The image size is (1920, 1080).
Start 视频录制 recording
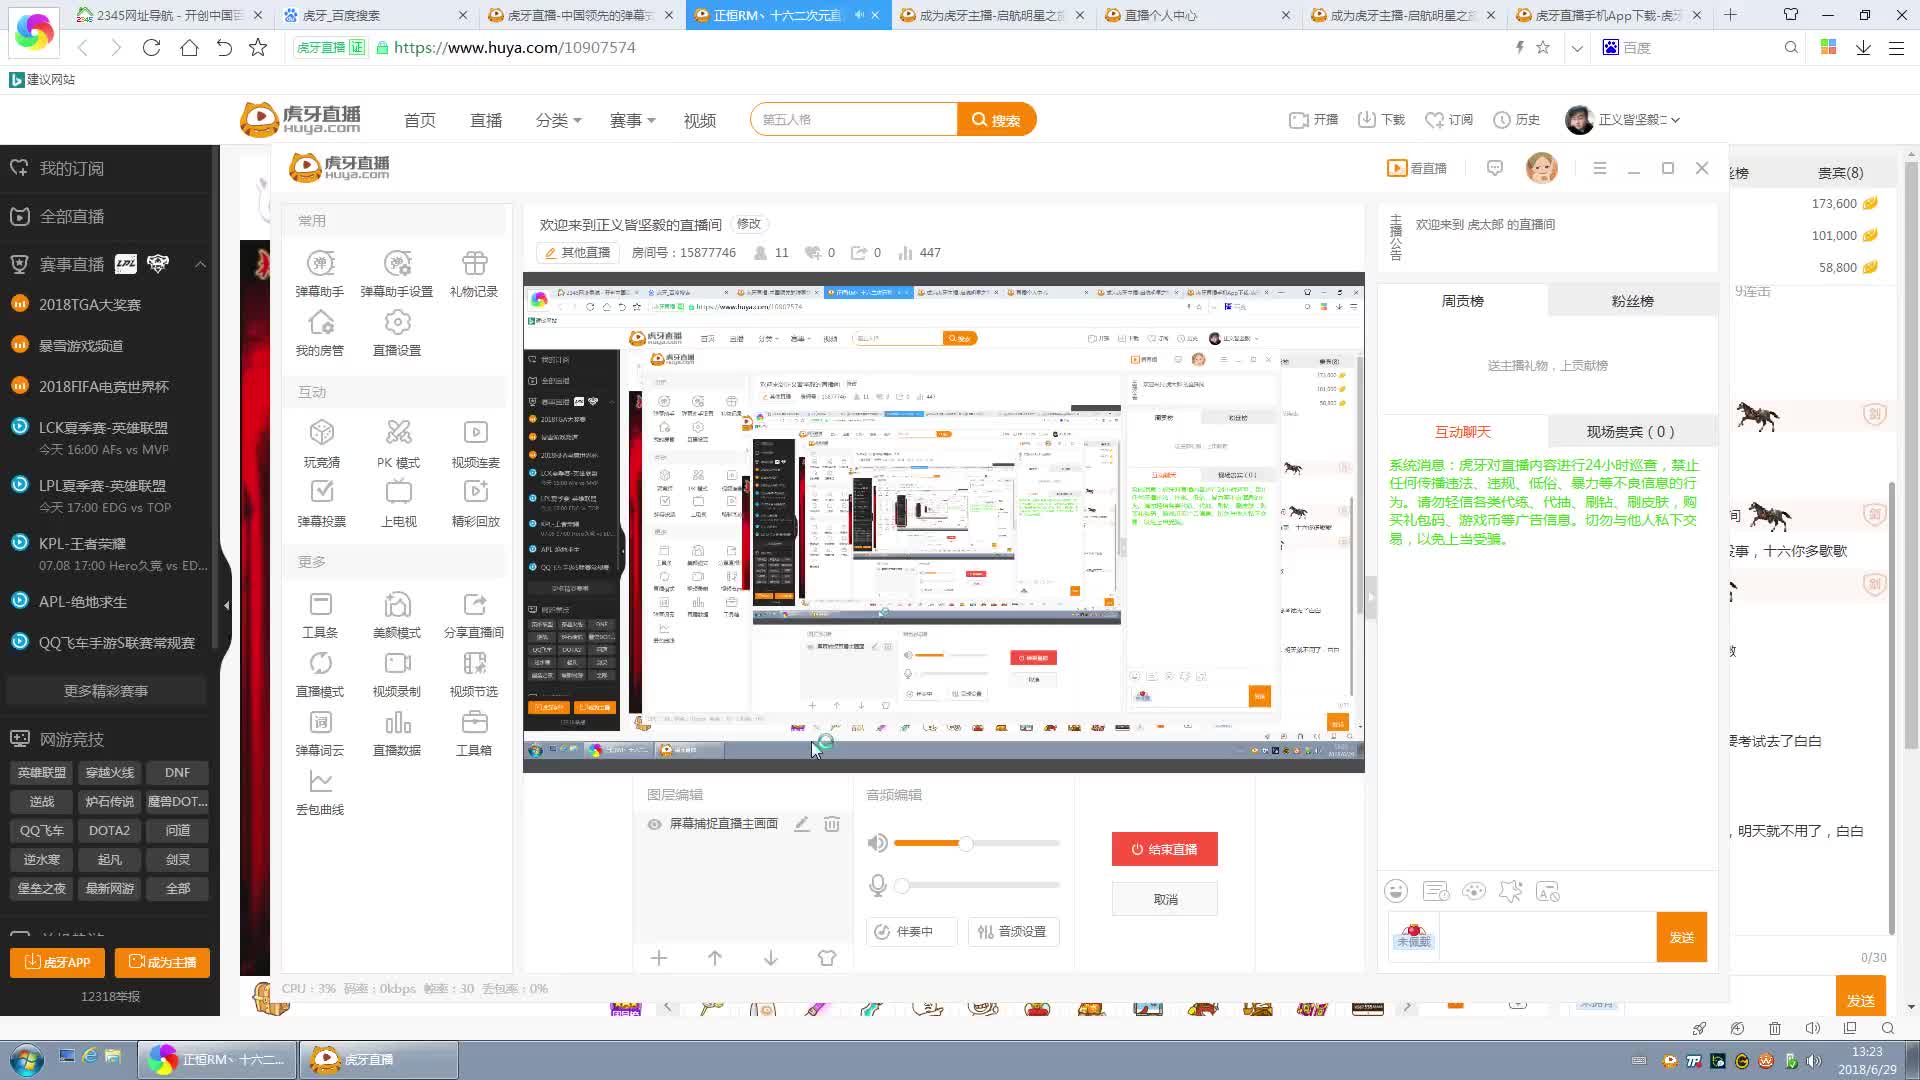tap(397, 673)
